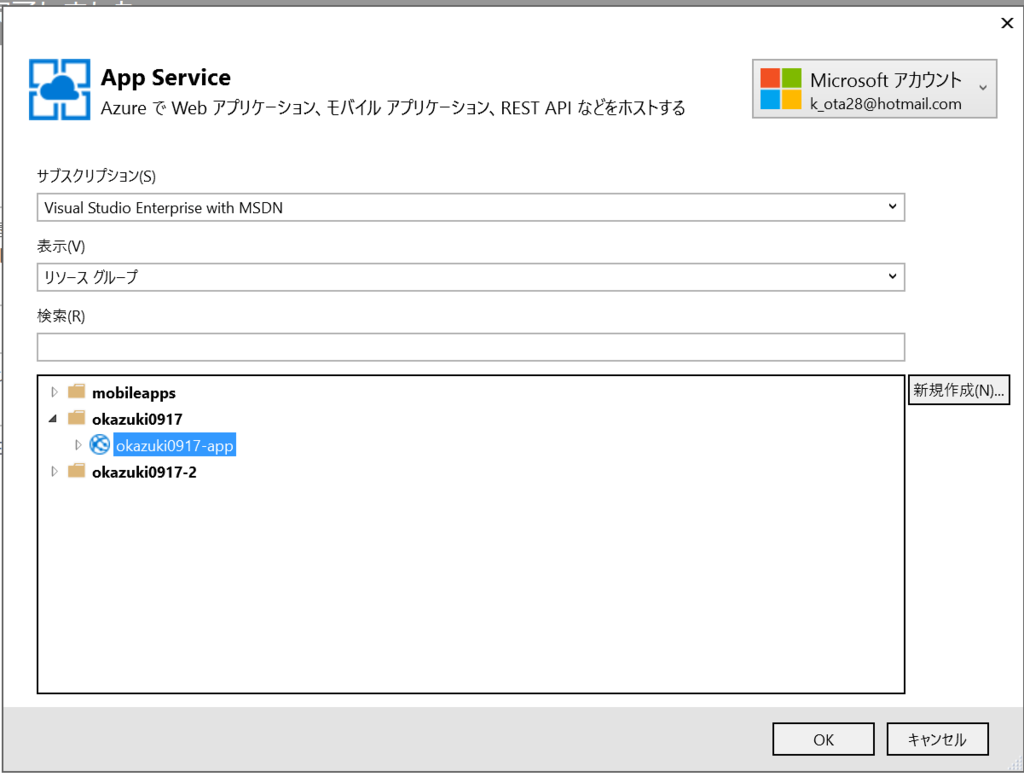The width and height of the screenshot is (1024, 777).
Task: Click the okazuki0917 folder icon
Action: pos(76,418)
